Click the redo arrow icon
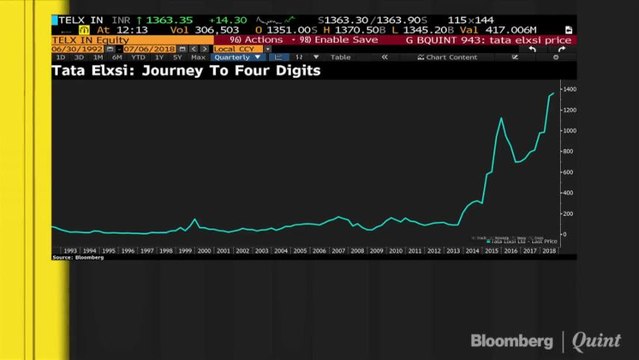 pos(562,49)
